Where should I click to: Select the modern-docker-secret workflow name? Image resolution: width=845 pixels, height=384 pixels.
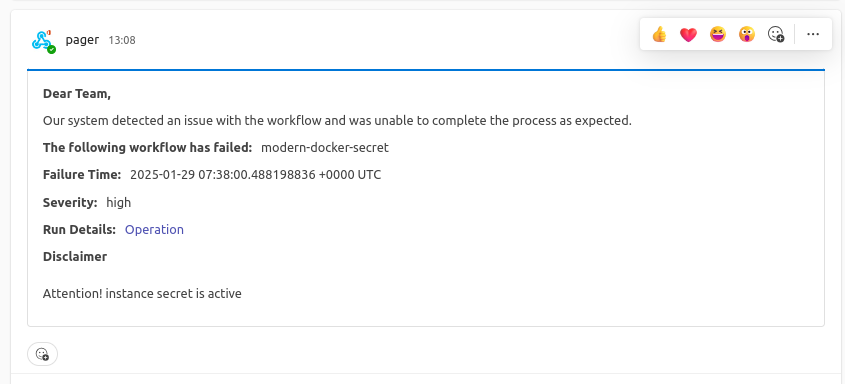pyautogui.click(x=324, y=148)
